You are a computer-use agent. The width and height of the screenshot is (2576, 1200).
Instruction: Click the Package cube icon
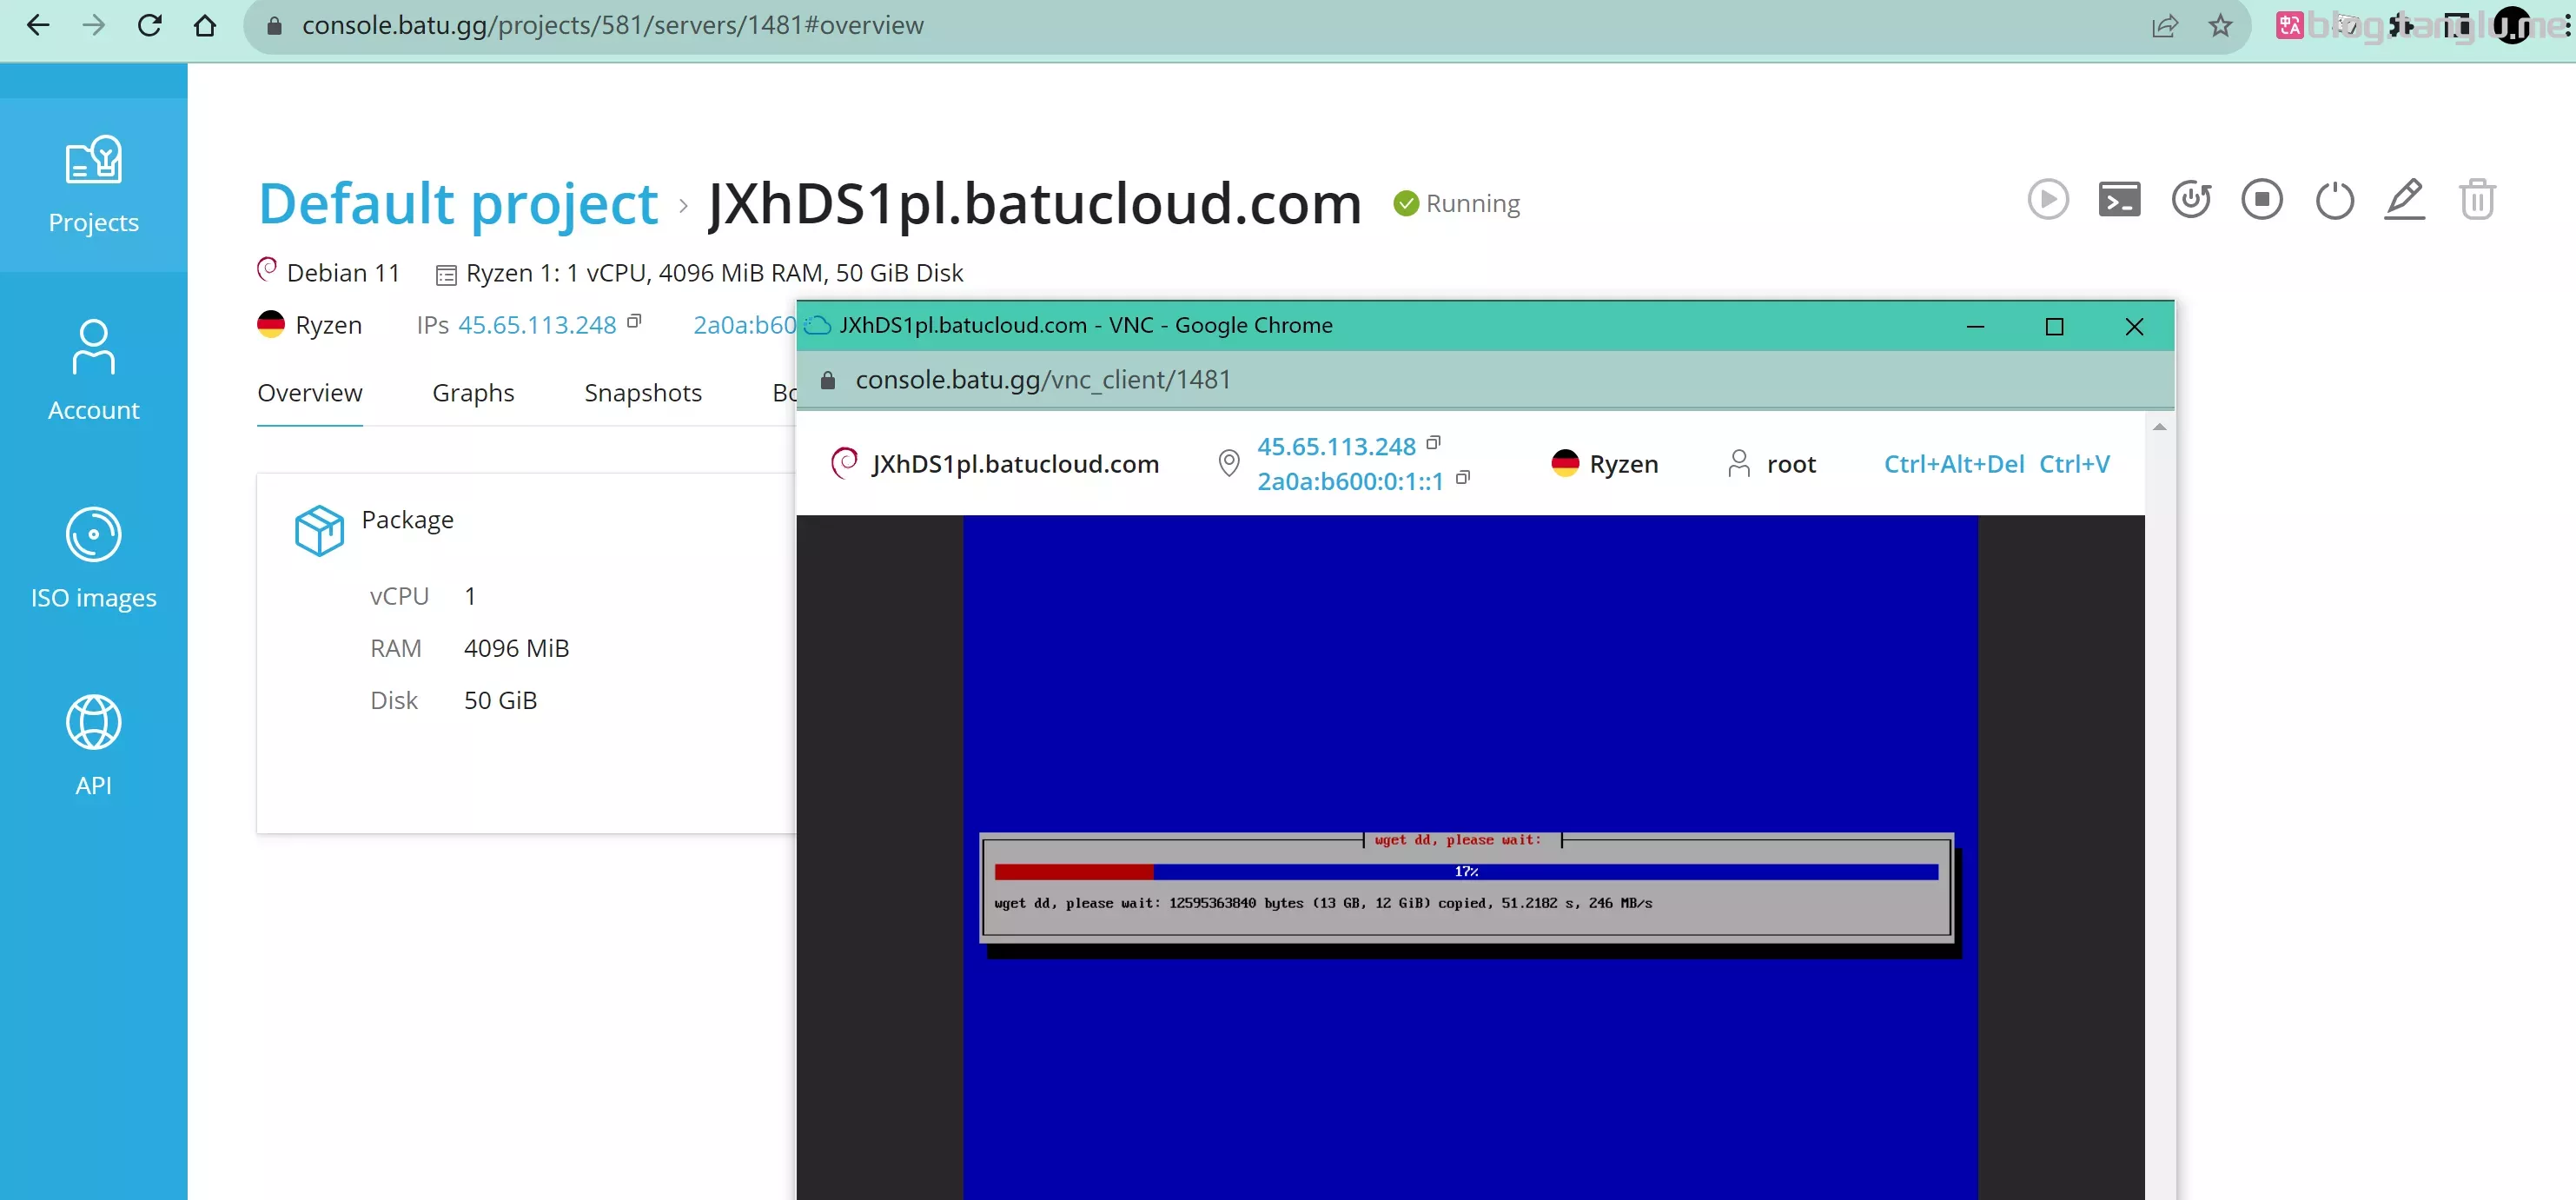click(x=319, y=530)
